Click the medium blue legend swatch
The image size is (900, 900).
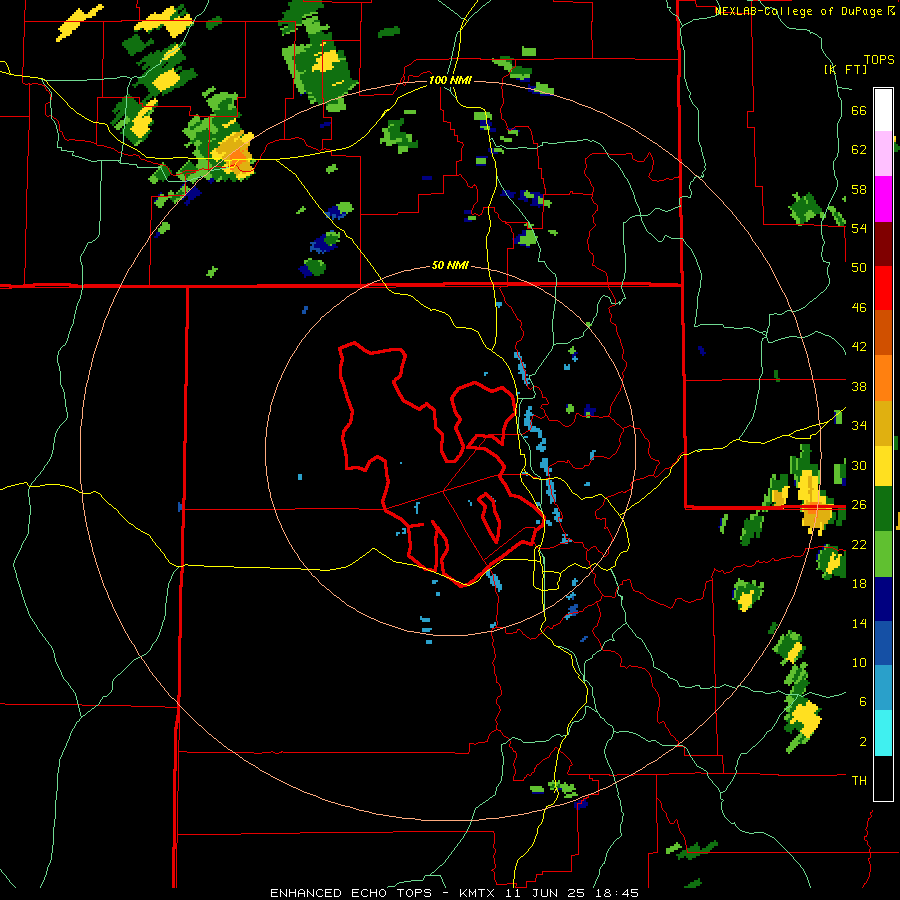click(883, 643)
